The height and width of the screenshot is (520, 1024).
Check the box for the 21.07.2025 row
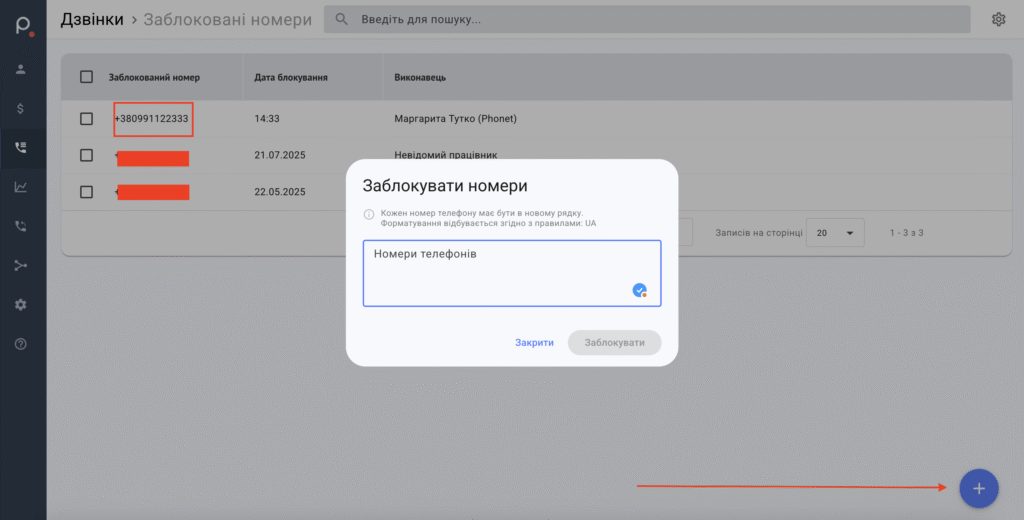[86, 155]
